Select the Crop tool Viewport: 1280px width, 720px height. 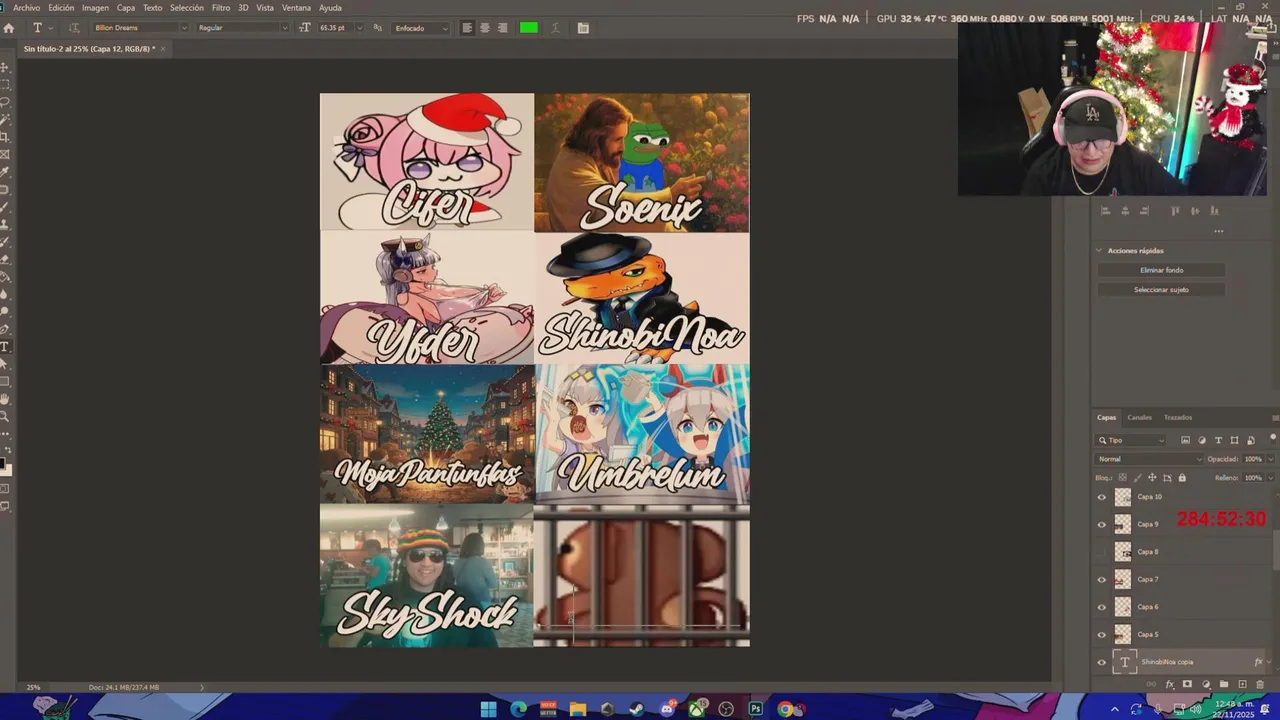coord(5,135)
